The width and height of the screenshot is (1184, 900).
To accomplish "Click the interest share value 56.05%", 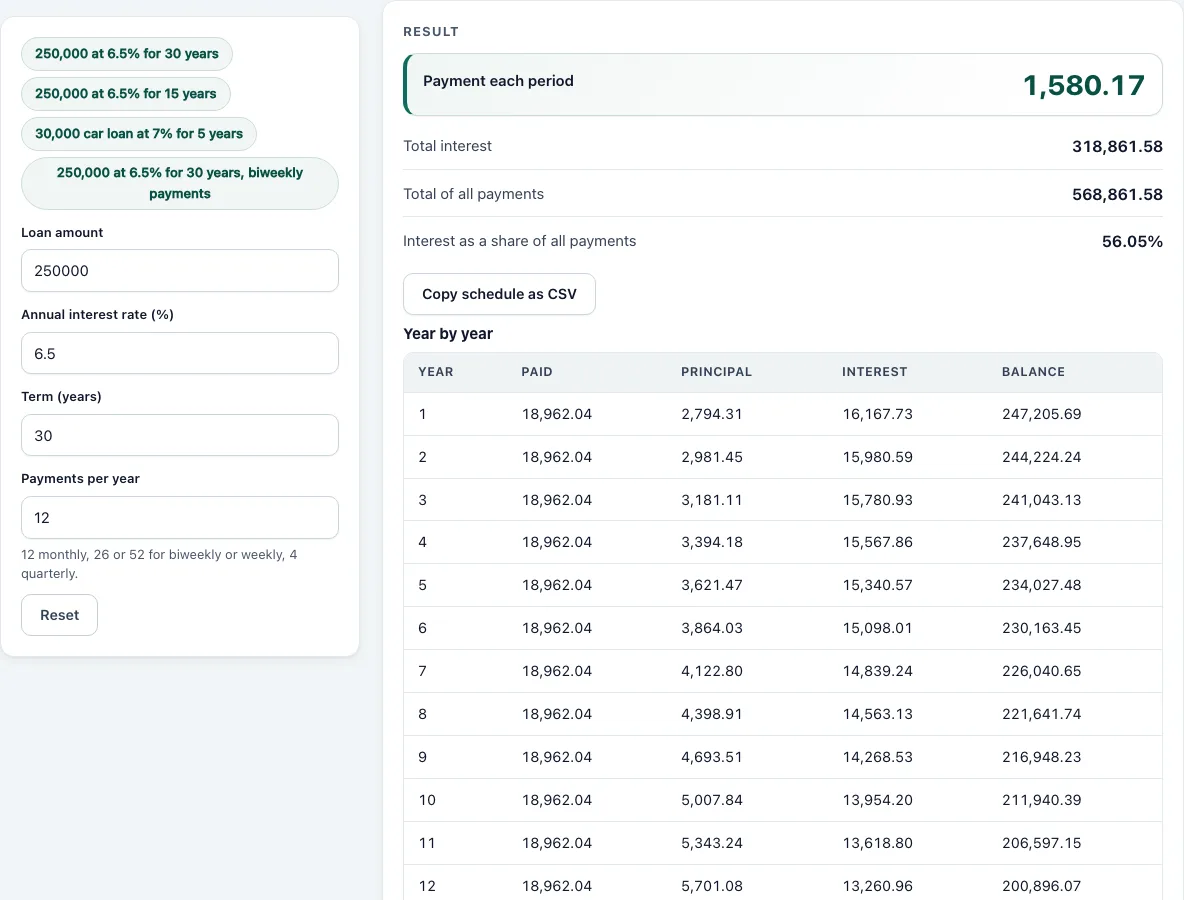I will click(x=1132, y=242).
